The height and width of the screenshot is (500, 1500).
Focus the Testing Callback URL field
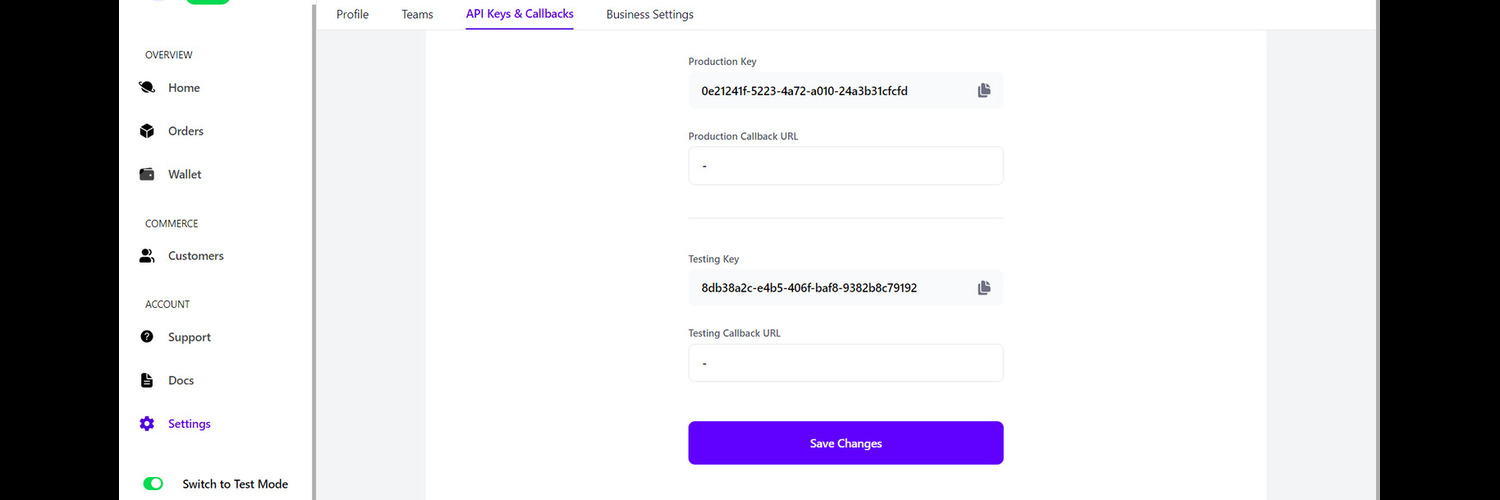[846, 363]
